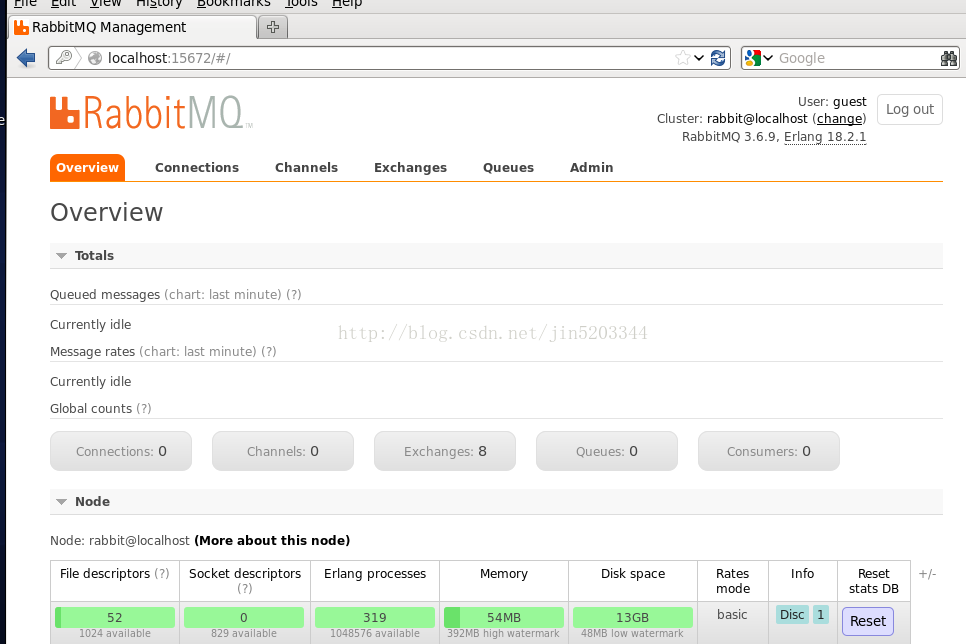Open the Edit menu
The image size is (966, 644).
pyautogui.click(x=63, y=3)
